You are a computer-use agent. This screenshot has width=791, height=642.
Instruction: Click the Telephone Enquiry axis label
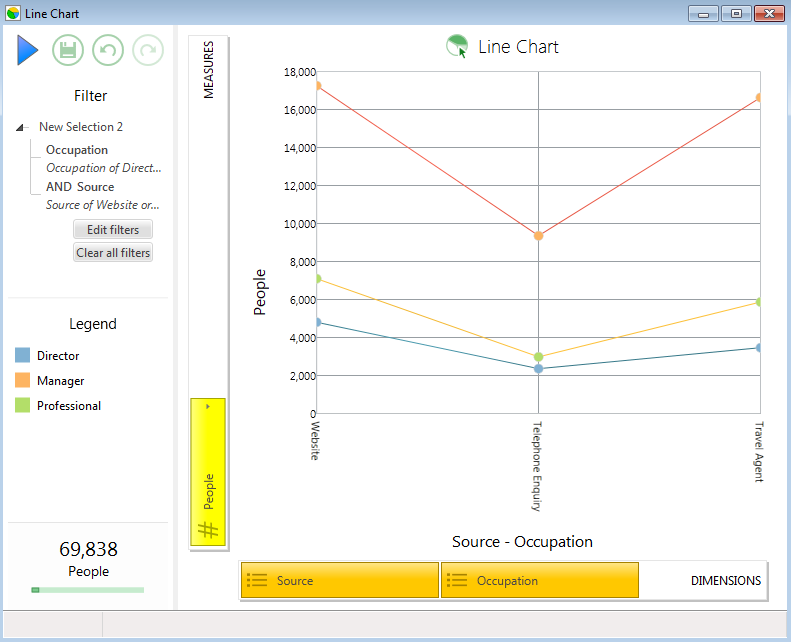click(537, 466)
